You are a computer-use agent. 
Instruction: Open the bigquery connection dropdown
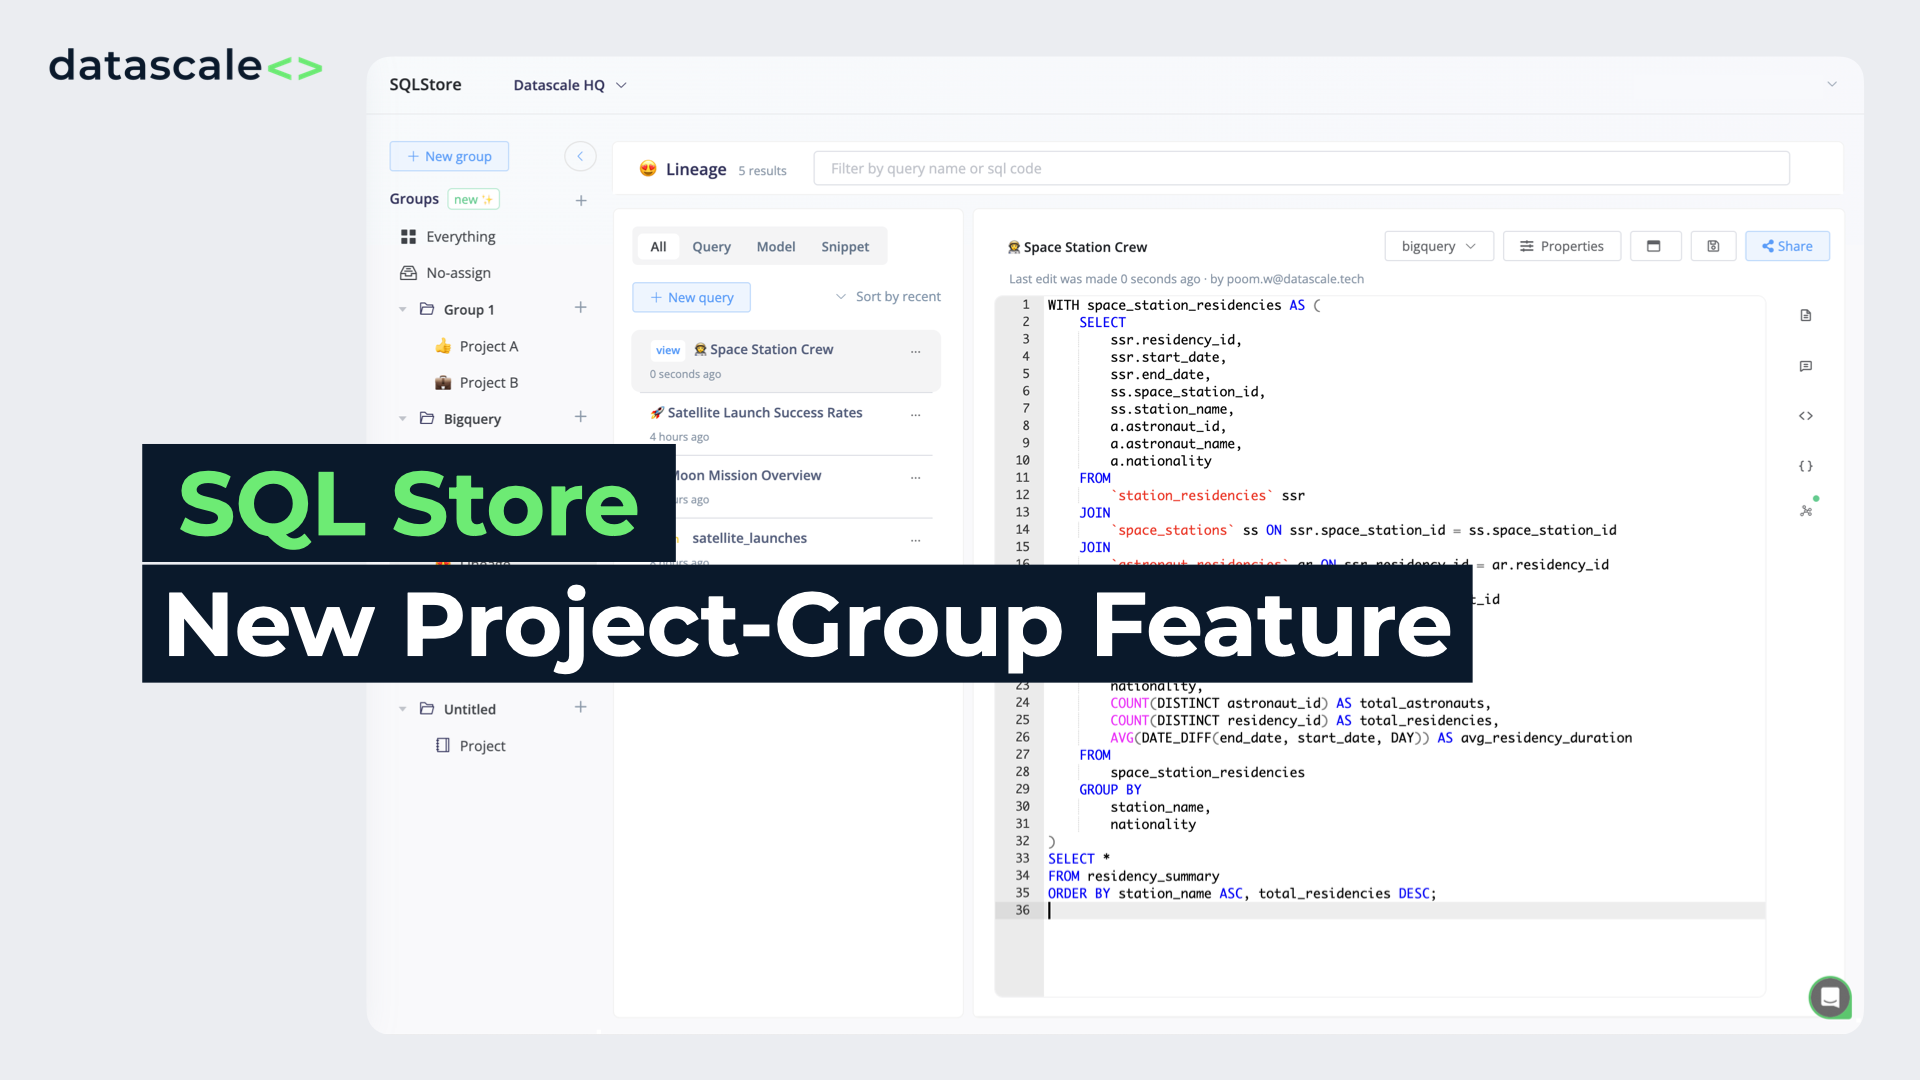[1439, 246]
